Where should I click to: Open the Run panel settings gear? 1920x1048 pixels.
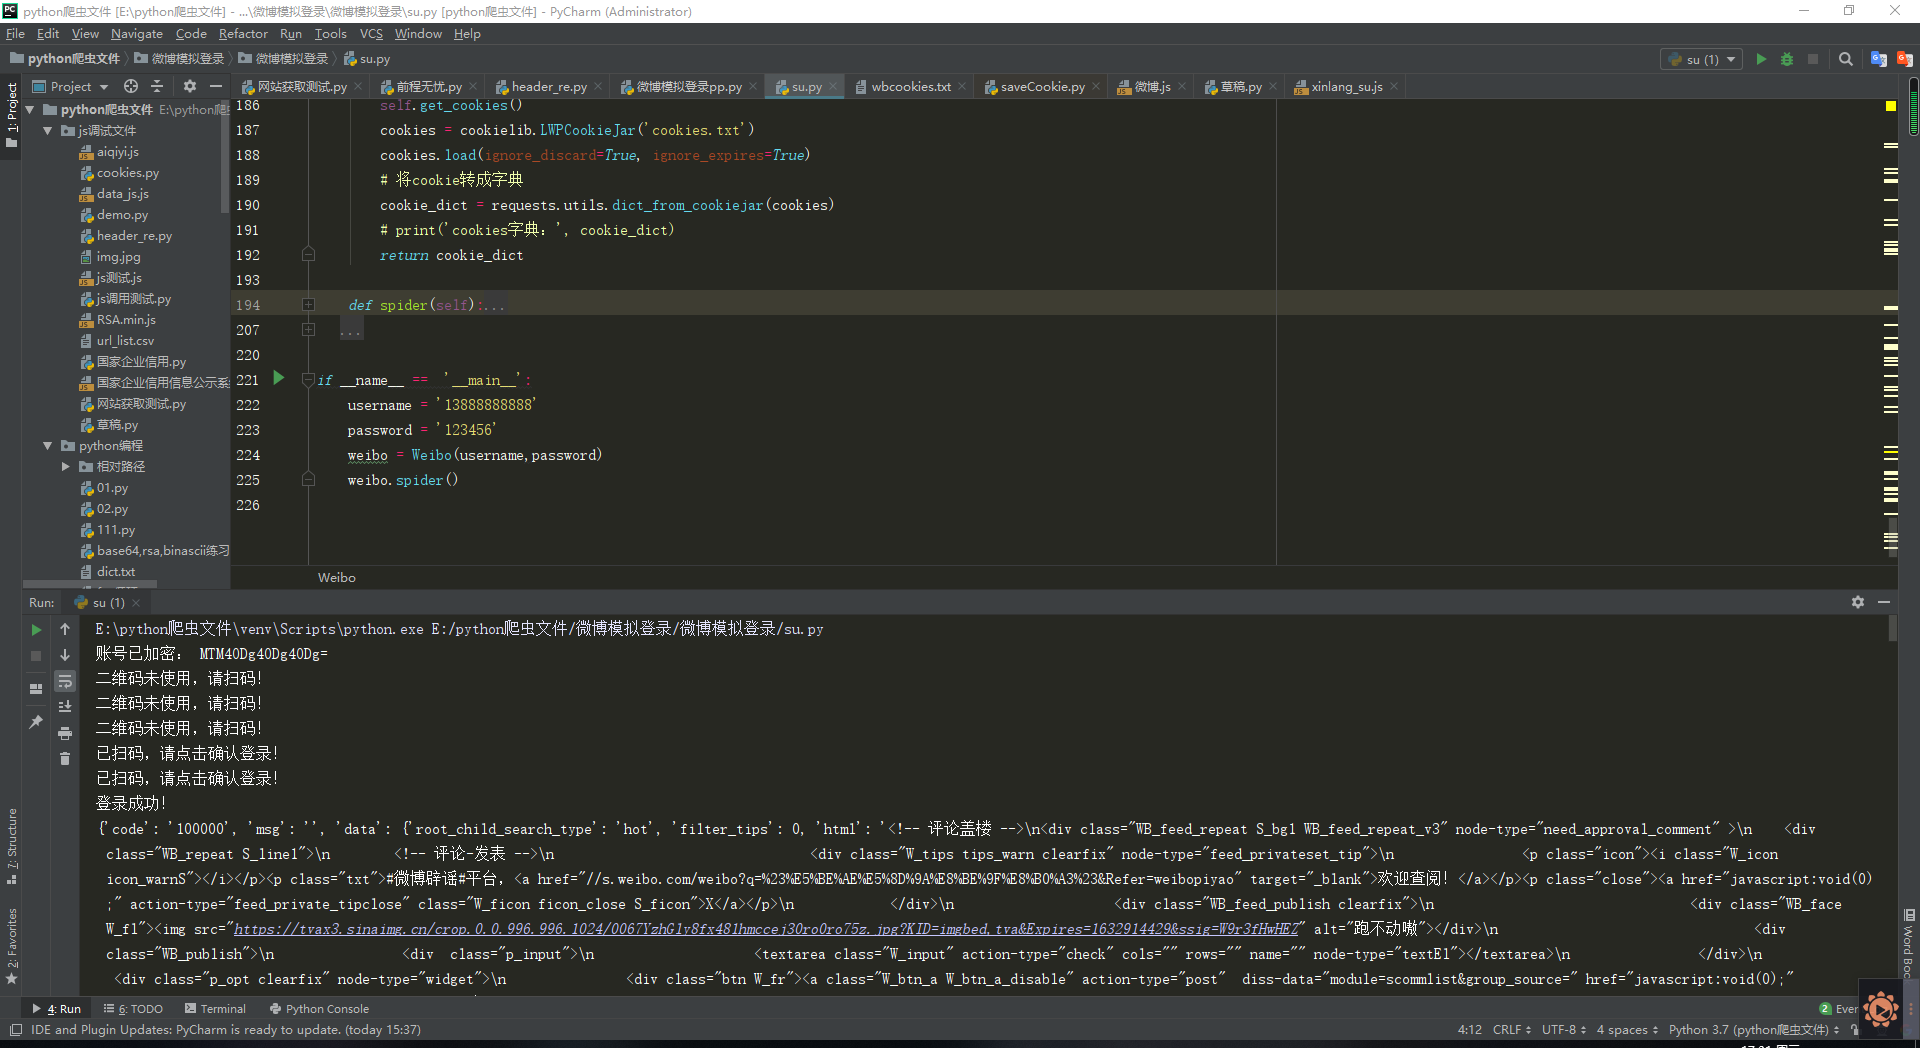coord(1858,602)
